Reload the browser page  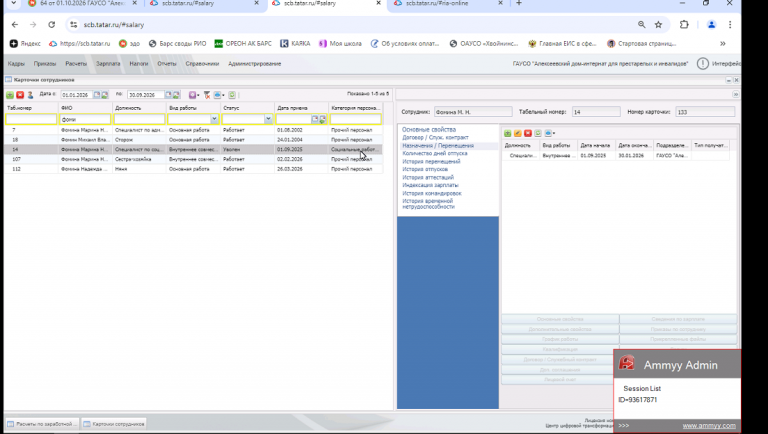click(x=51, y=24)
